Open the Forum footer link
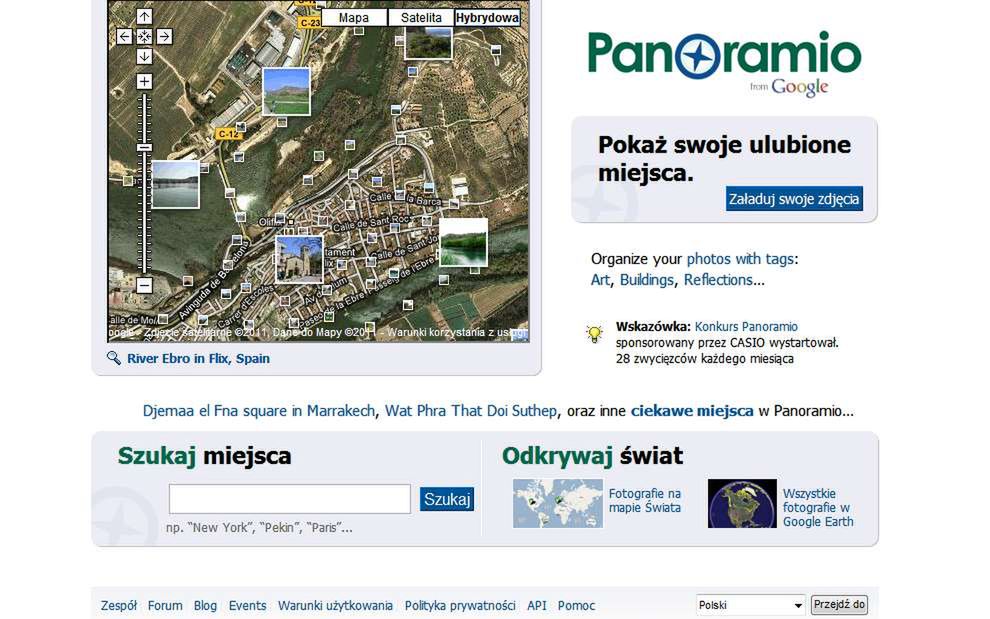990x619 pixels. tap(165, 606)
